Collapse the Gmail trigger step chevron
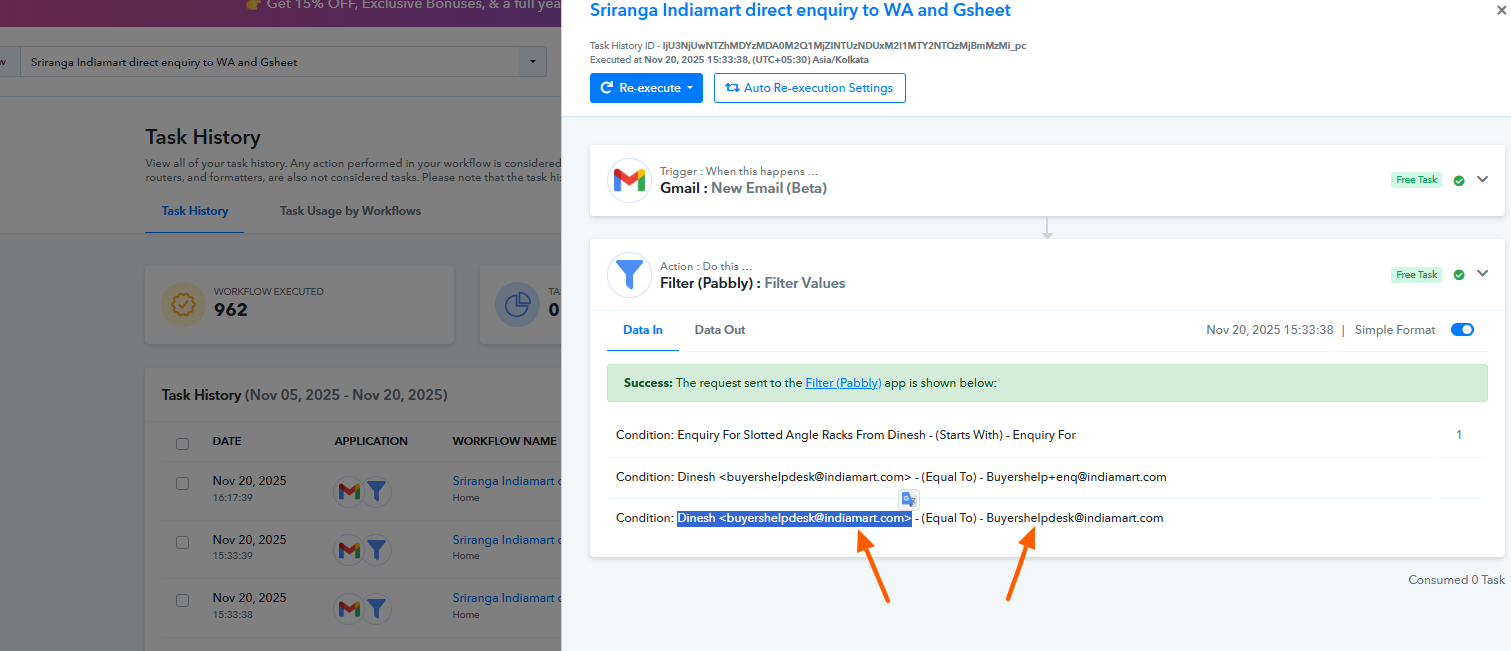 point(1483,179)
